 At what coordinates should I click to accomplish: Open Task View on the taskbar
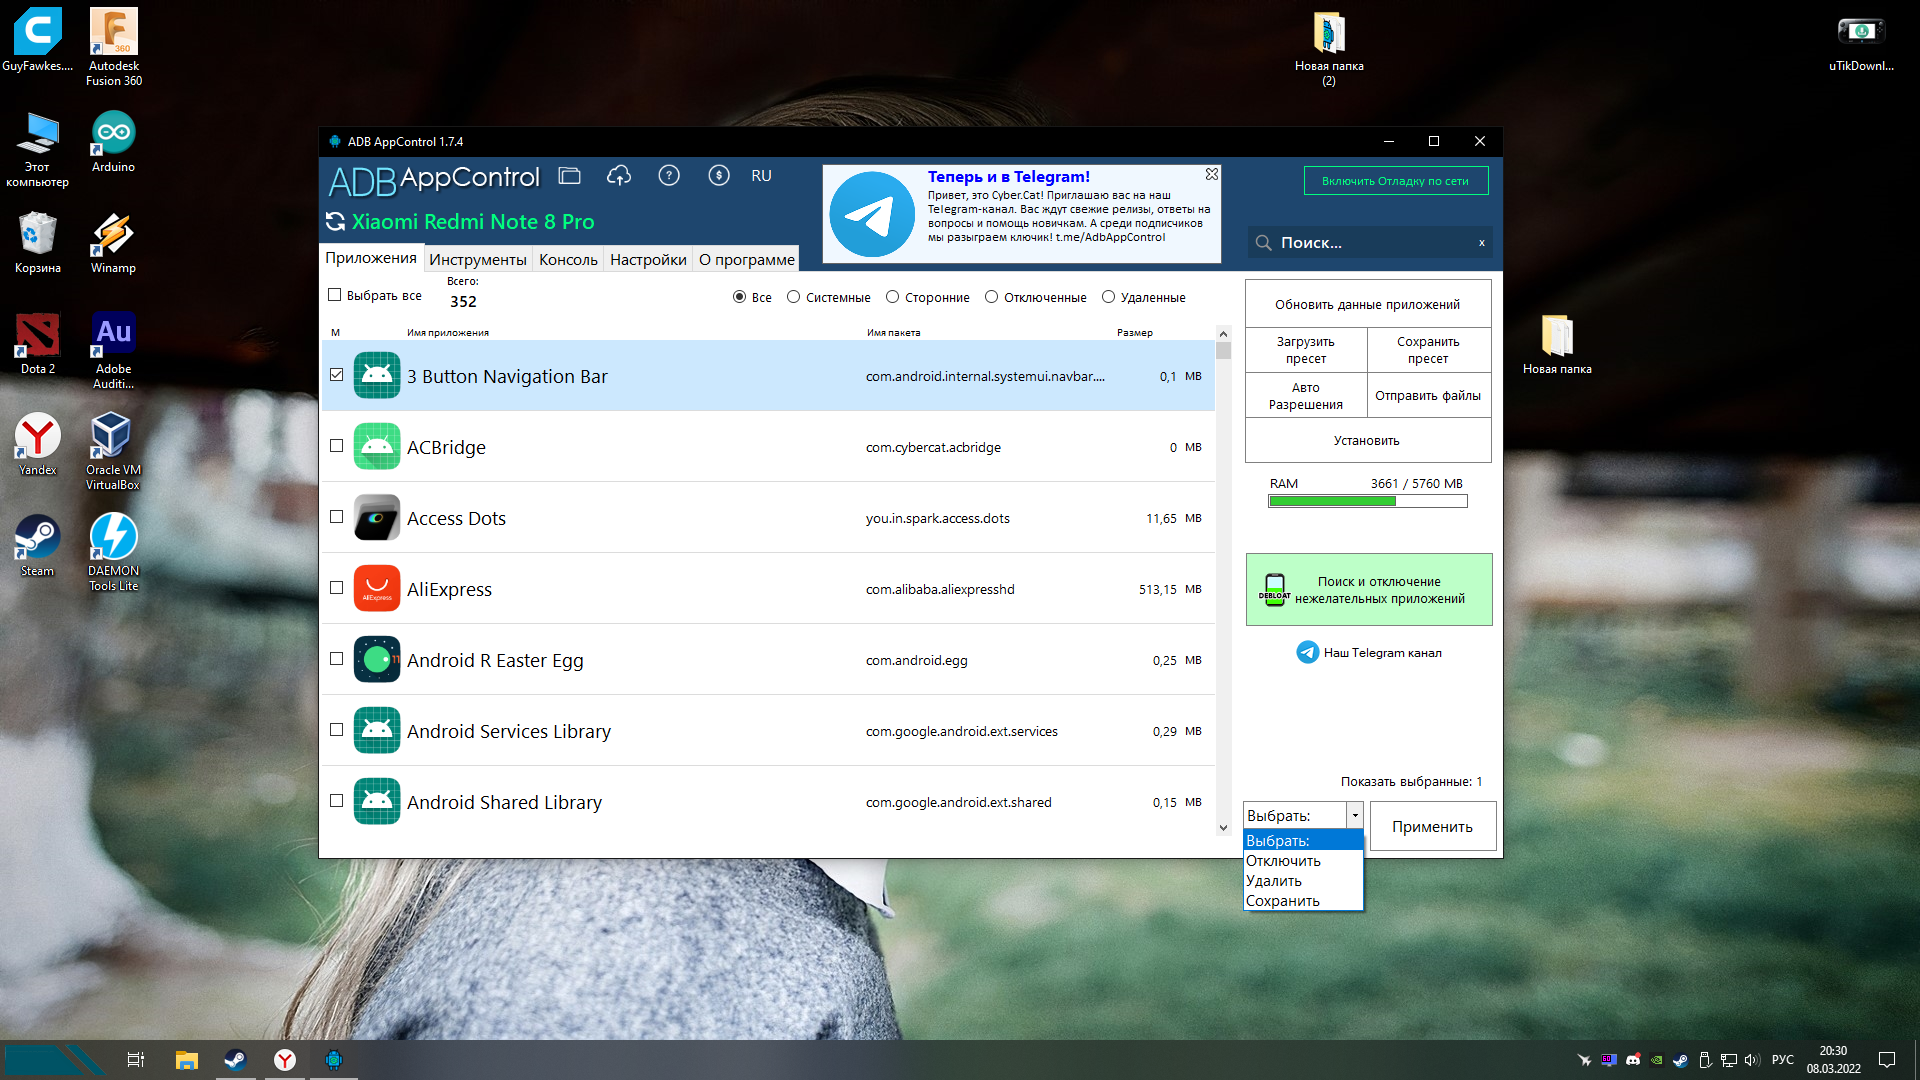coord(136,1060)
